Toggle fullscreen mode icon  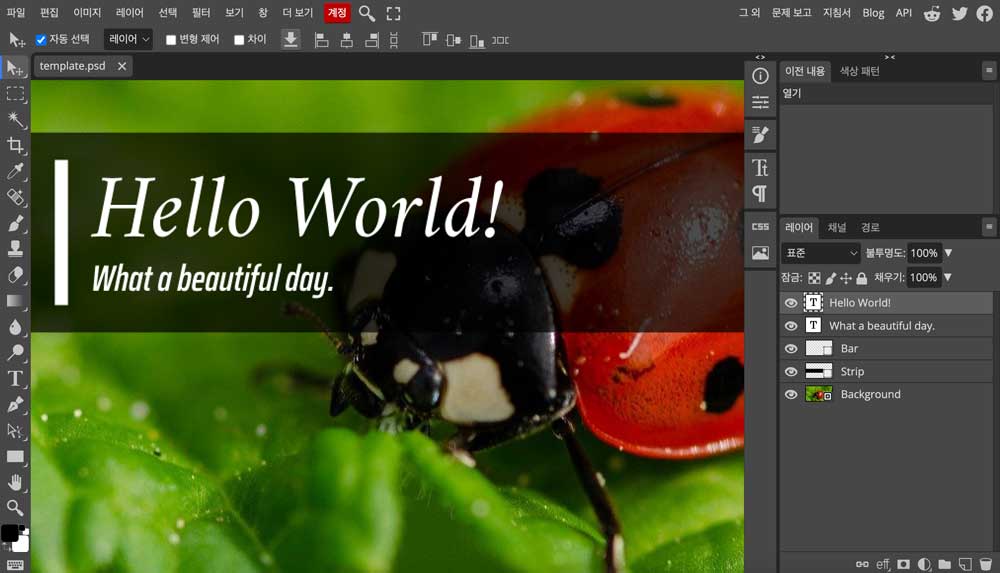coord(393,13)
